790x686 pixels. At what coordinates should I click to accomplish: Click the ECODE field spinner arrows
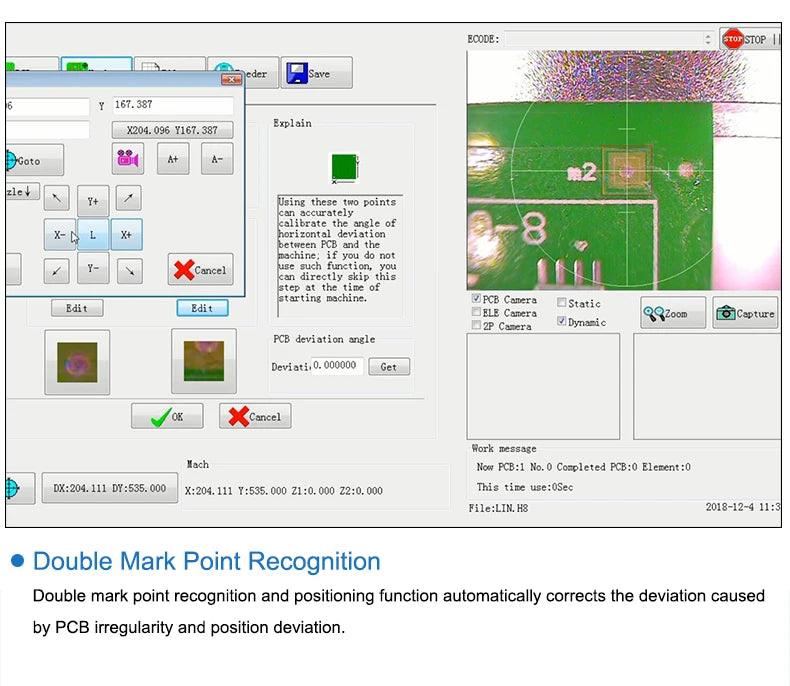coord(708,39)
